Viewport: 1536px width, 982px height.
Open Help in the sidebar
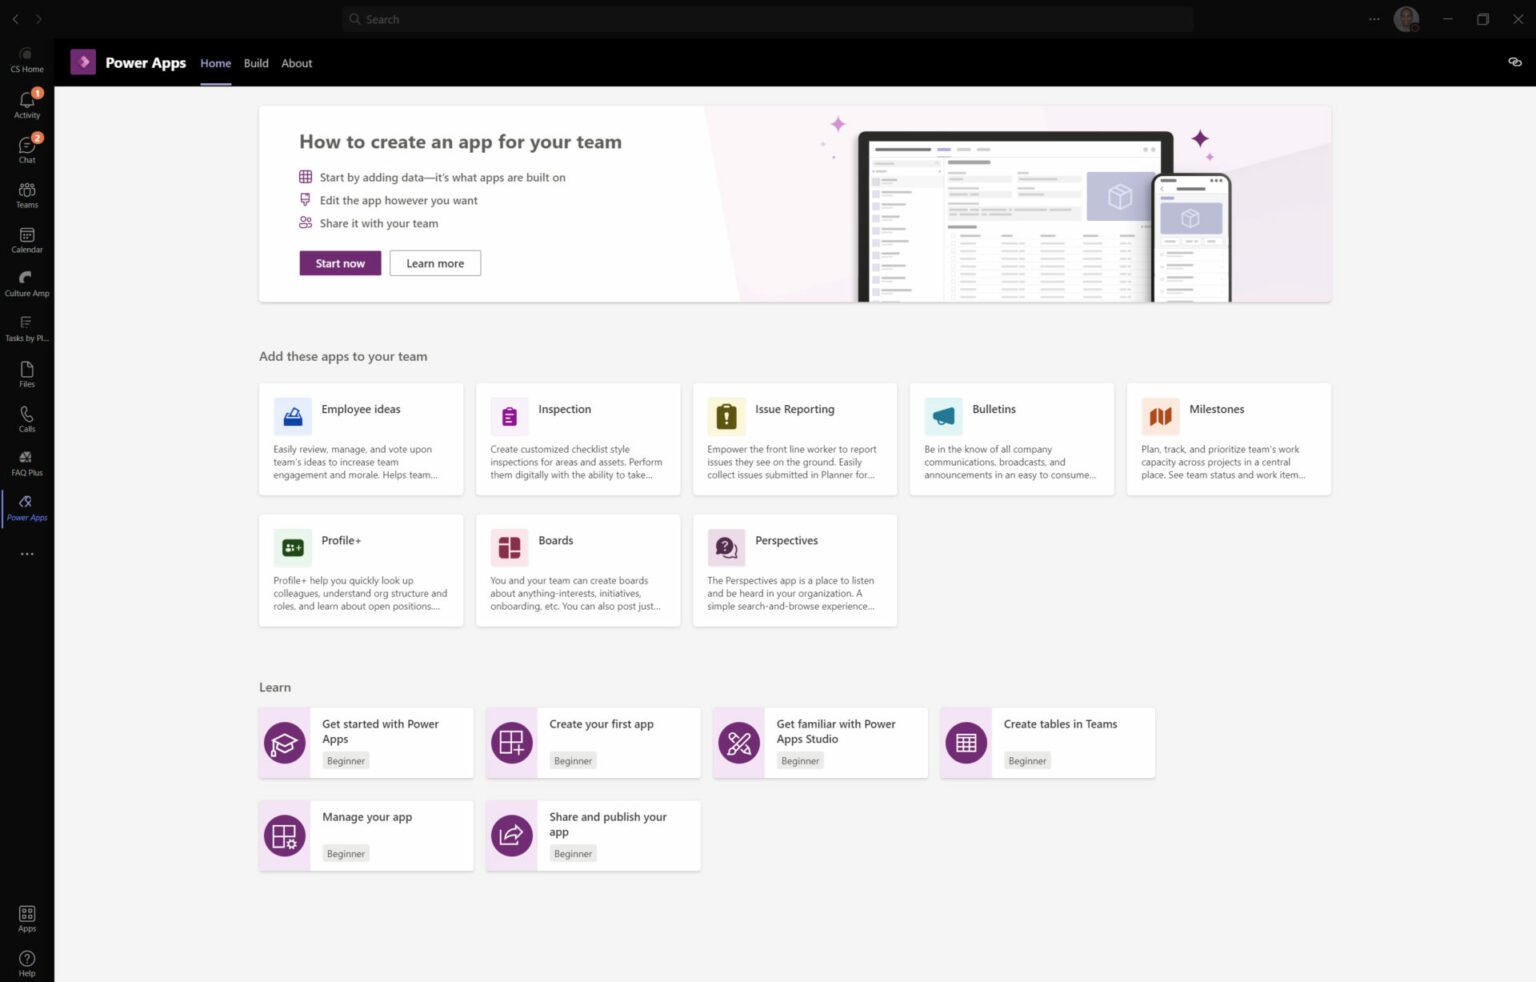[x=27, y=963]
